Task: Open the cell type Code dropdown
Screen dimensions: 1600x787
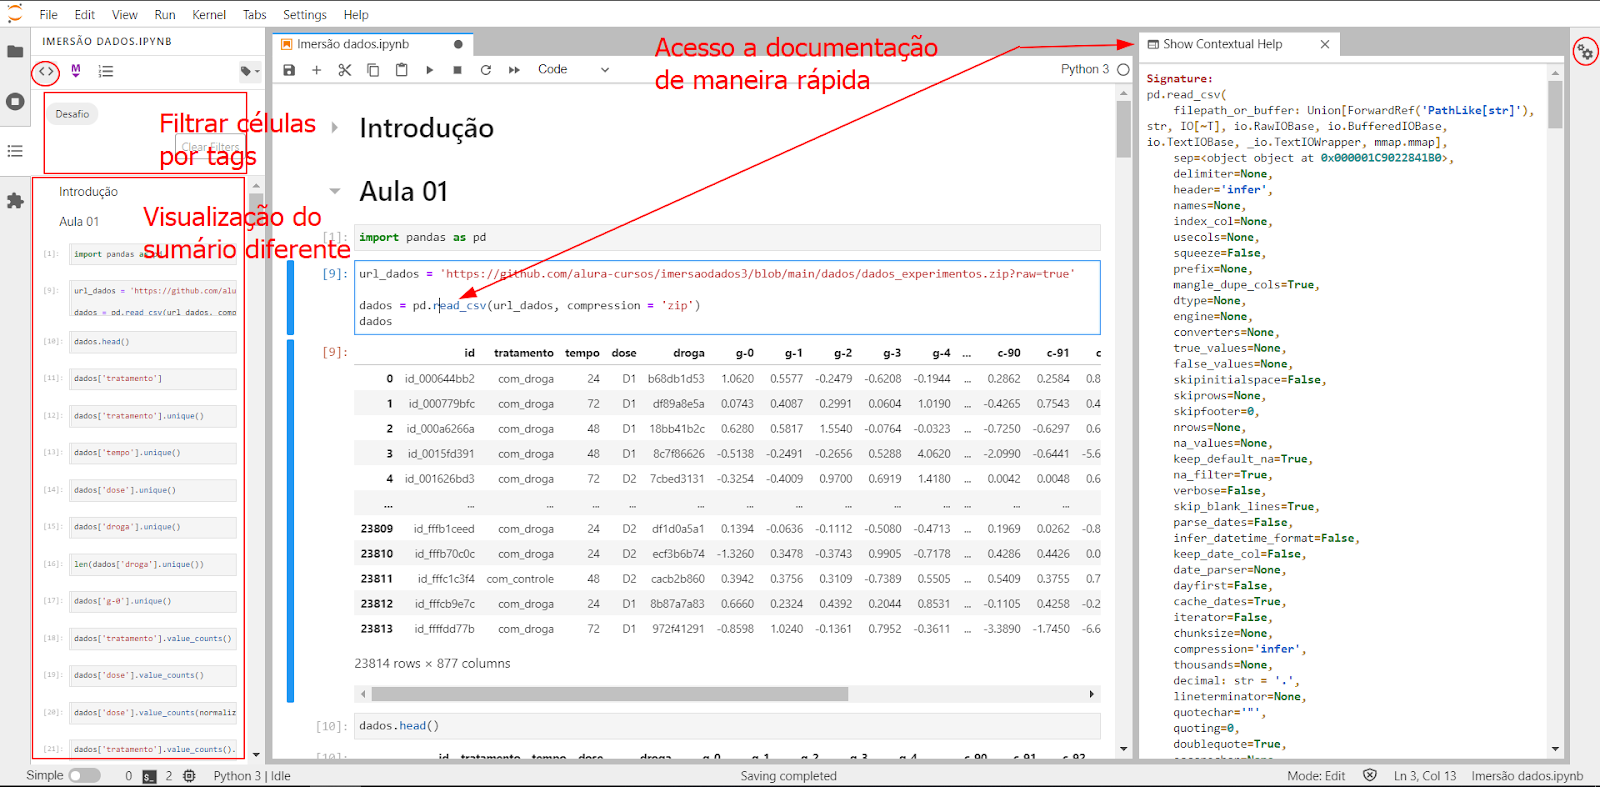Action: pos(573,70)
